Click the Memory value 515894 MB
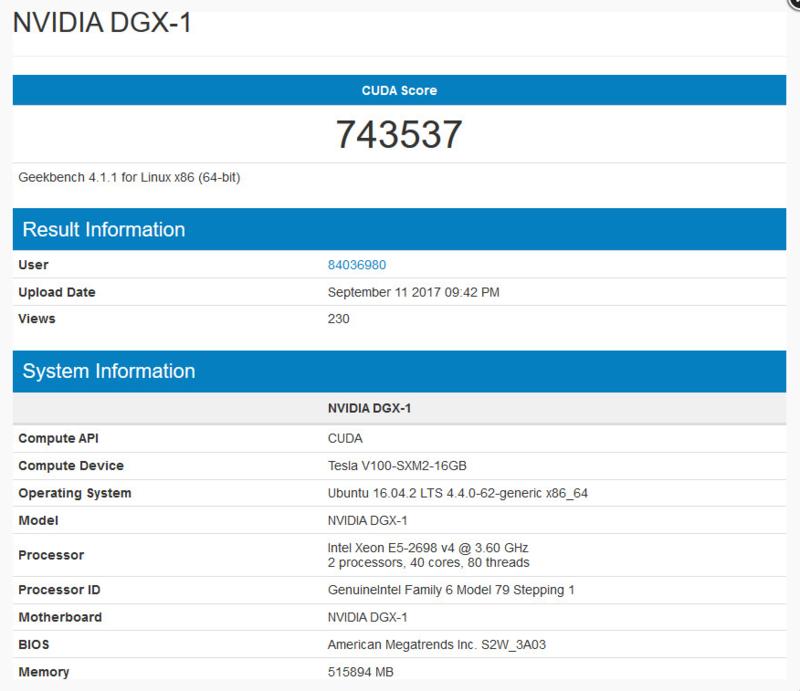 361,673
